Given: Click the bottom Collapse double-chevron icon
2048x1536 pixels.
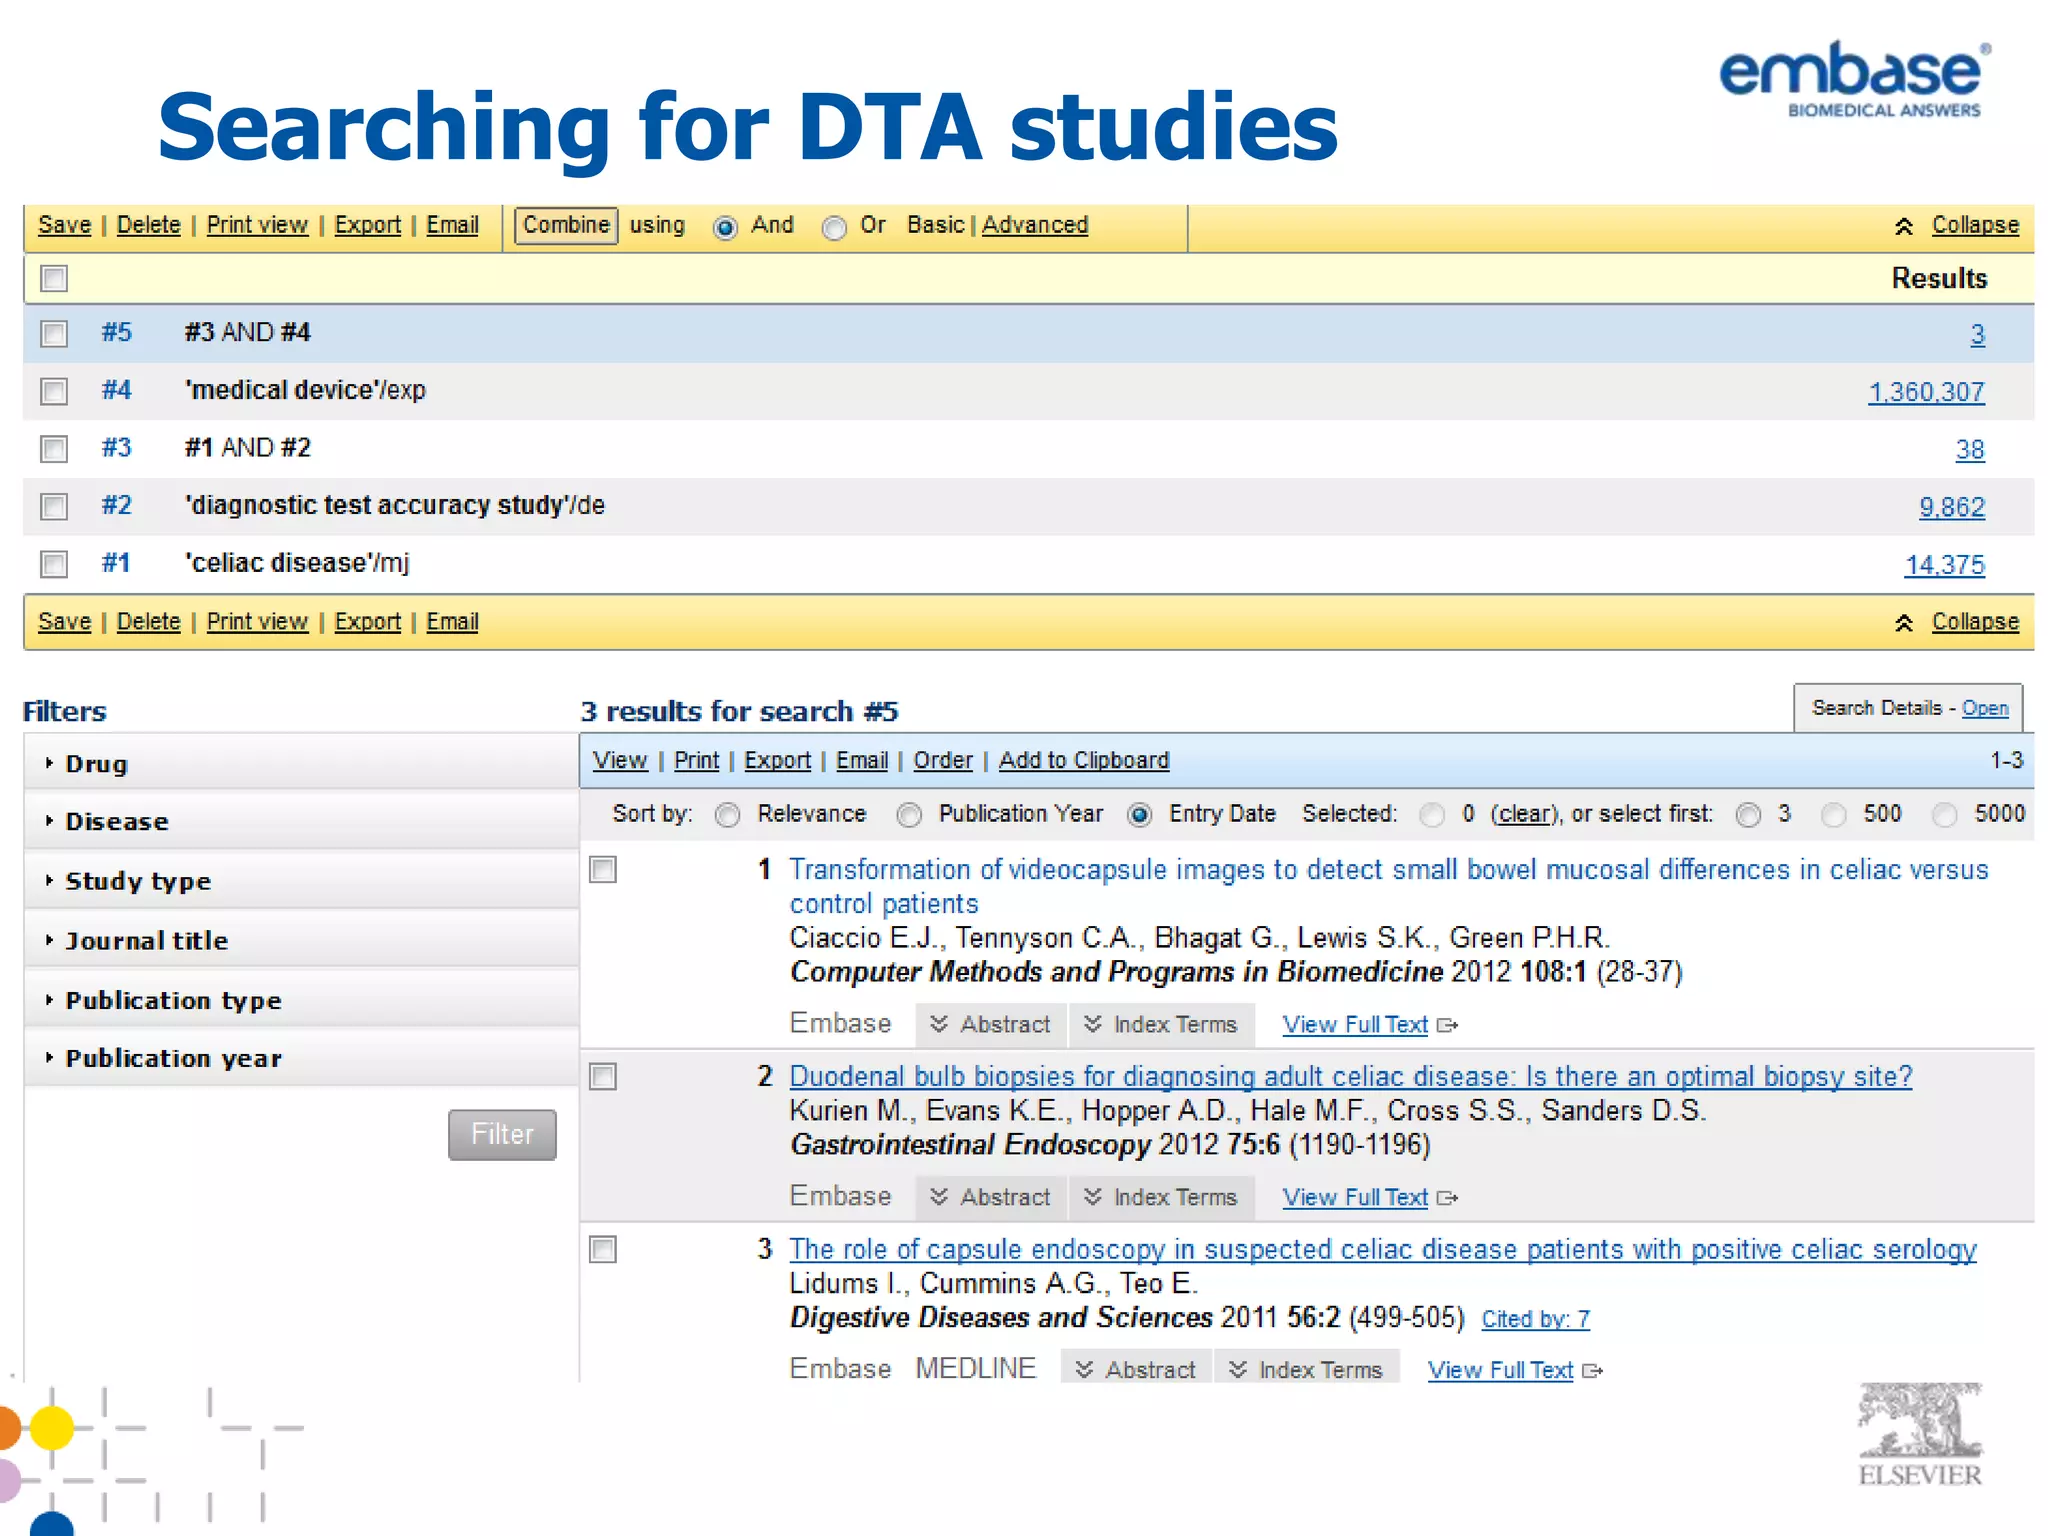Looking at the screenshot, I should click(x=1904, y=623).
